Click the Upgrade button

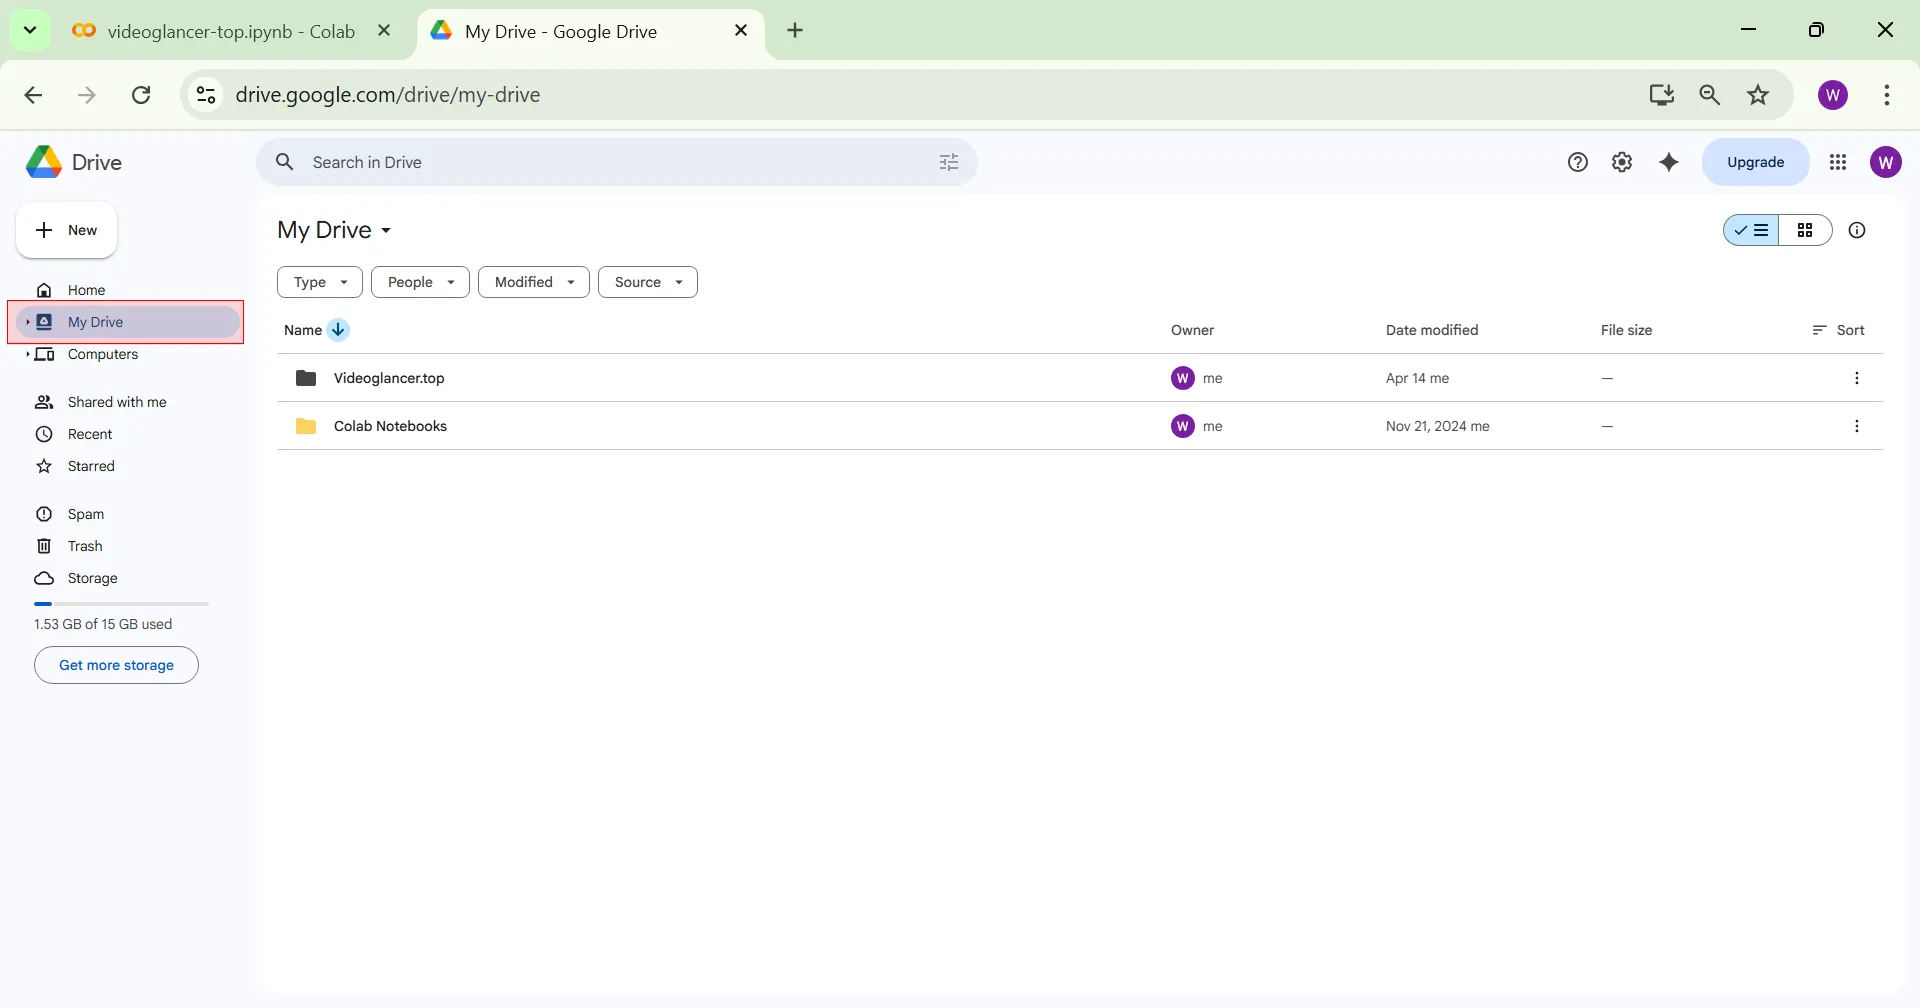click(1755, 162)
